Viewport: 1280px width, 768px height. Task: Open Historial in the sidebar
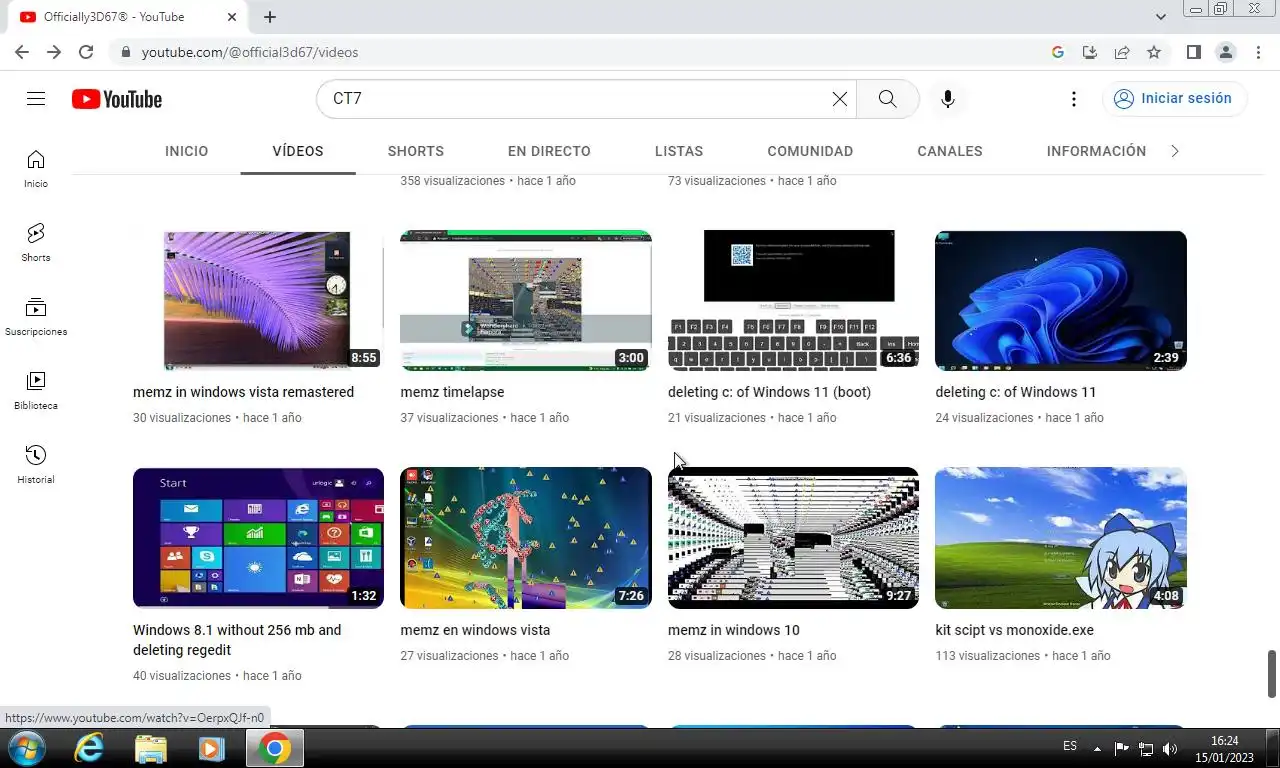36,464
